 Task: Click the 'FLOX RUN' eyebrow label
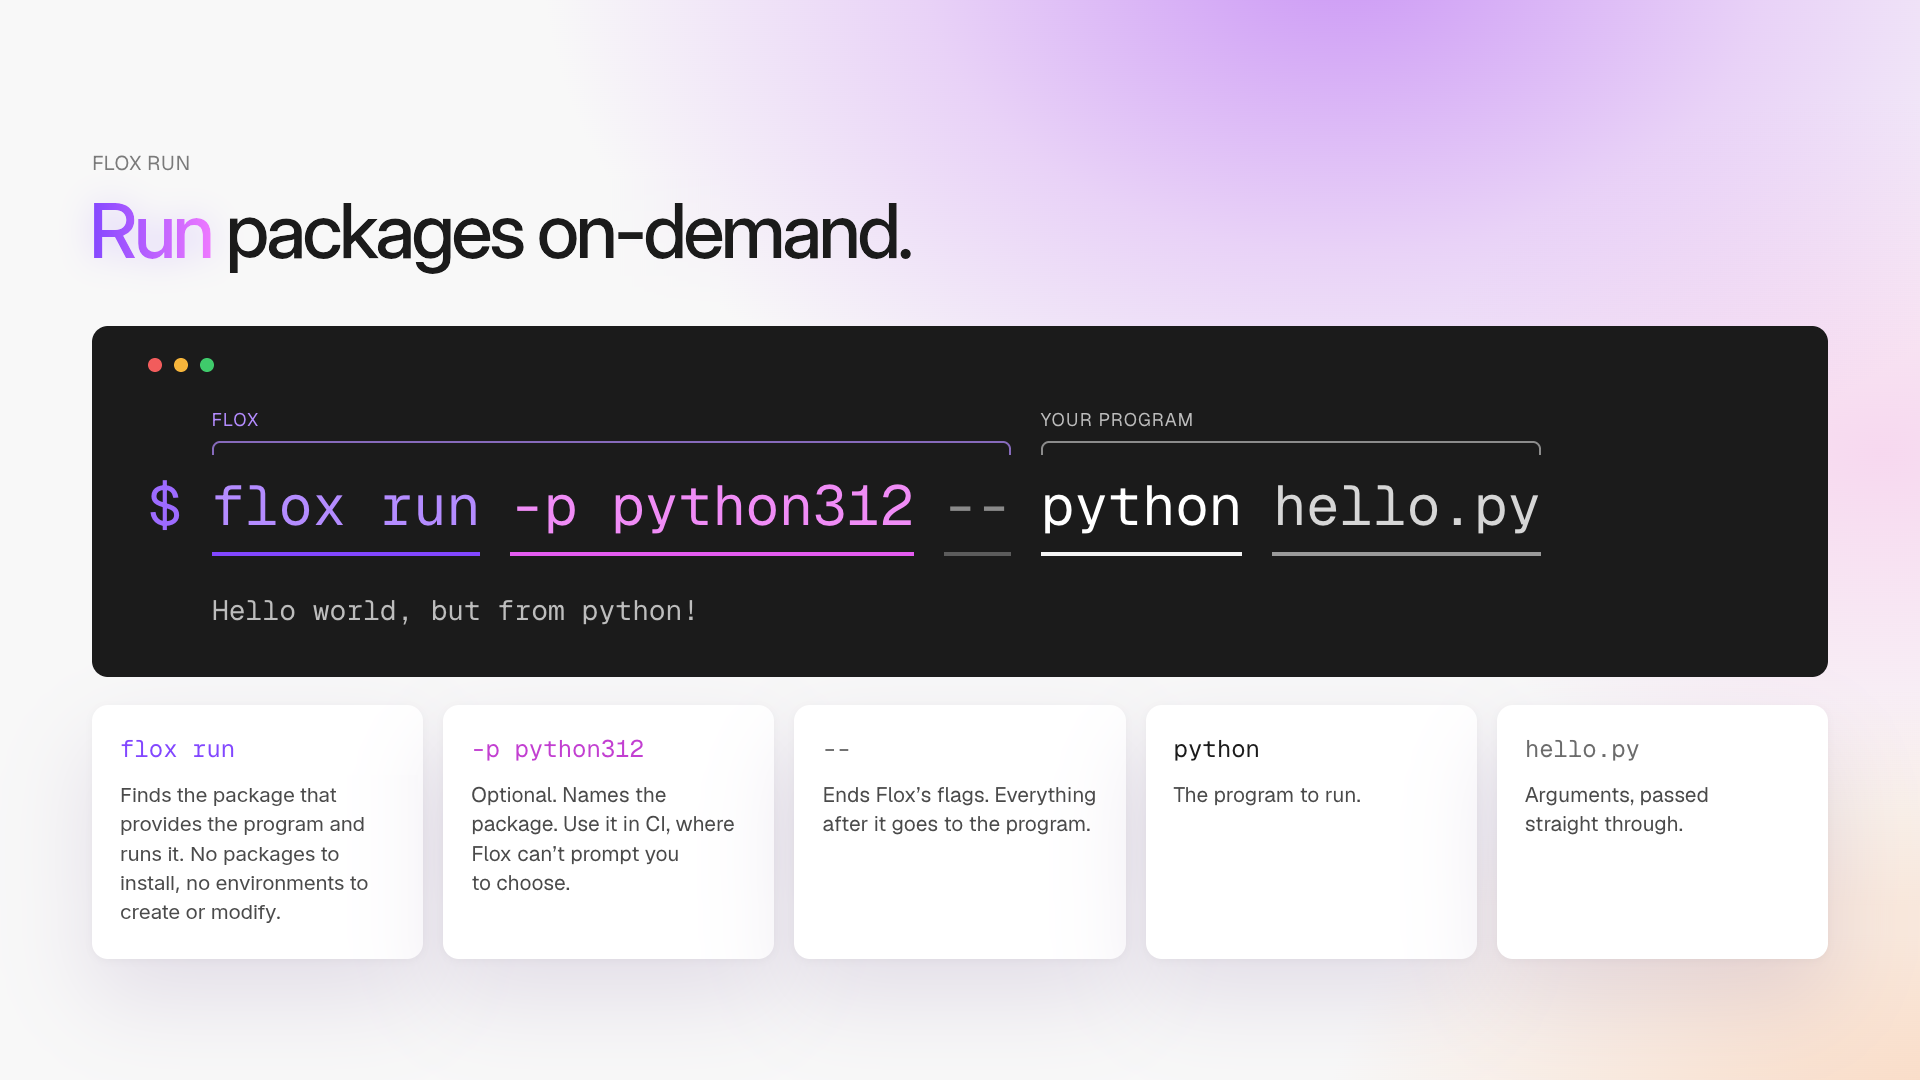141,163
